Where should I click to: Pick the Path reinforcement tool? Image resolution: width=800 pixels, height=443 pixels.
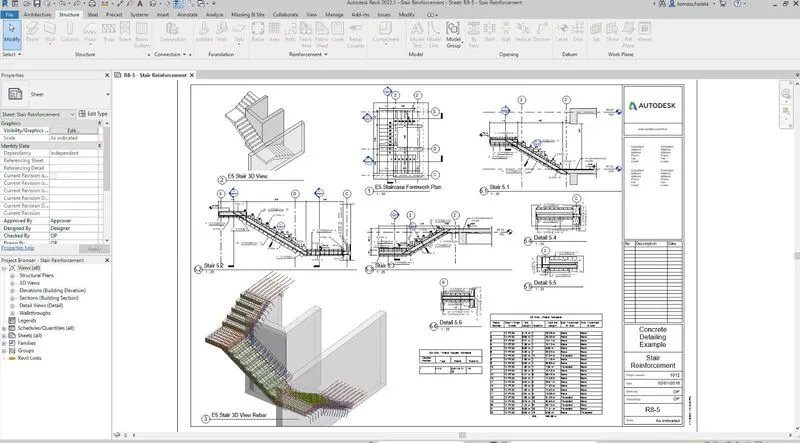(290, 32)
